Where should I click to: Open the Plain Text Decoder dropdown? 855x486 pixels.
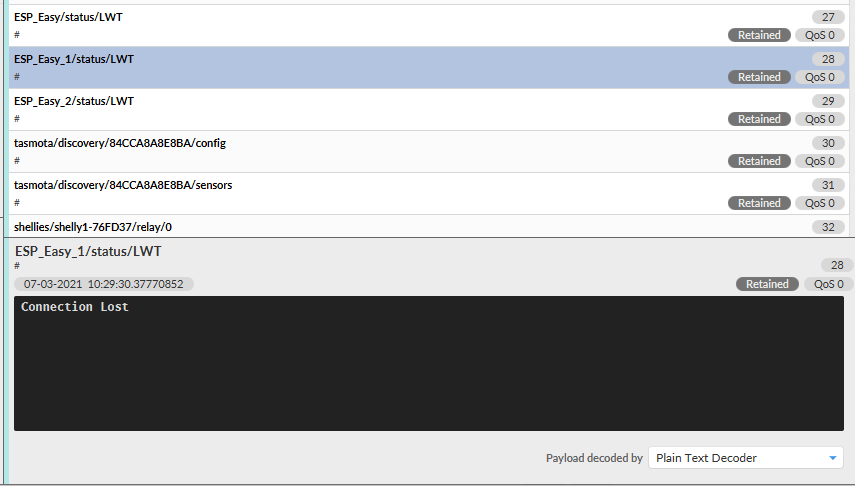click(745, 458)
